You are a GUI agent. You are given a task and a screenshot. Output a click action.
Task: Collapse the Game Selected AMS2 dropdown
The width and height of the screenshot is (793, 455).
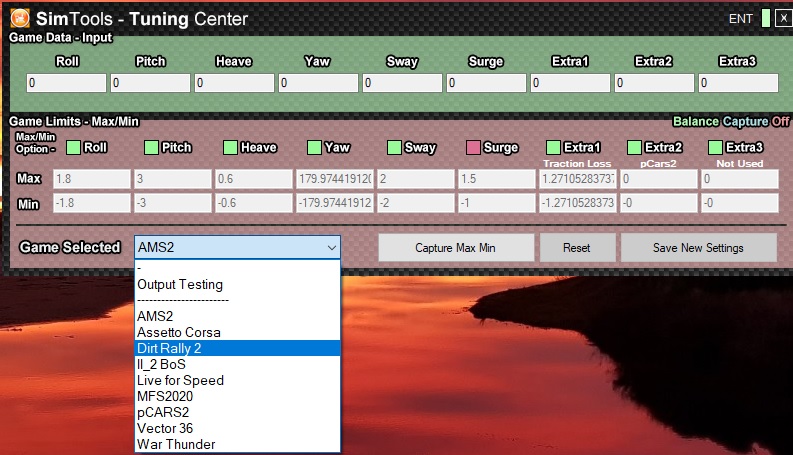332,248
